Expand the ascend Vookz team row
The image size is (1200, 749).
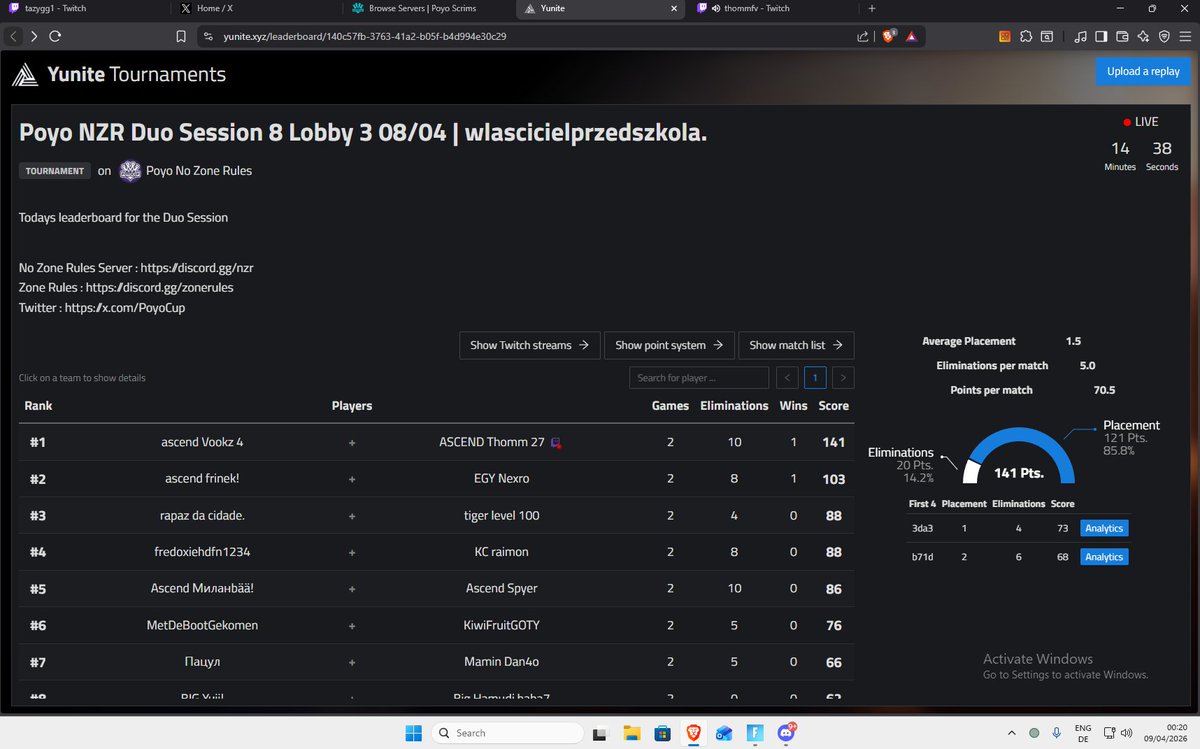tap(436, 442)
